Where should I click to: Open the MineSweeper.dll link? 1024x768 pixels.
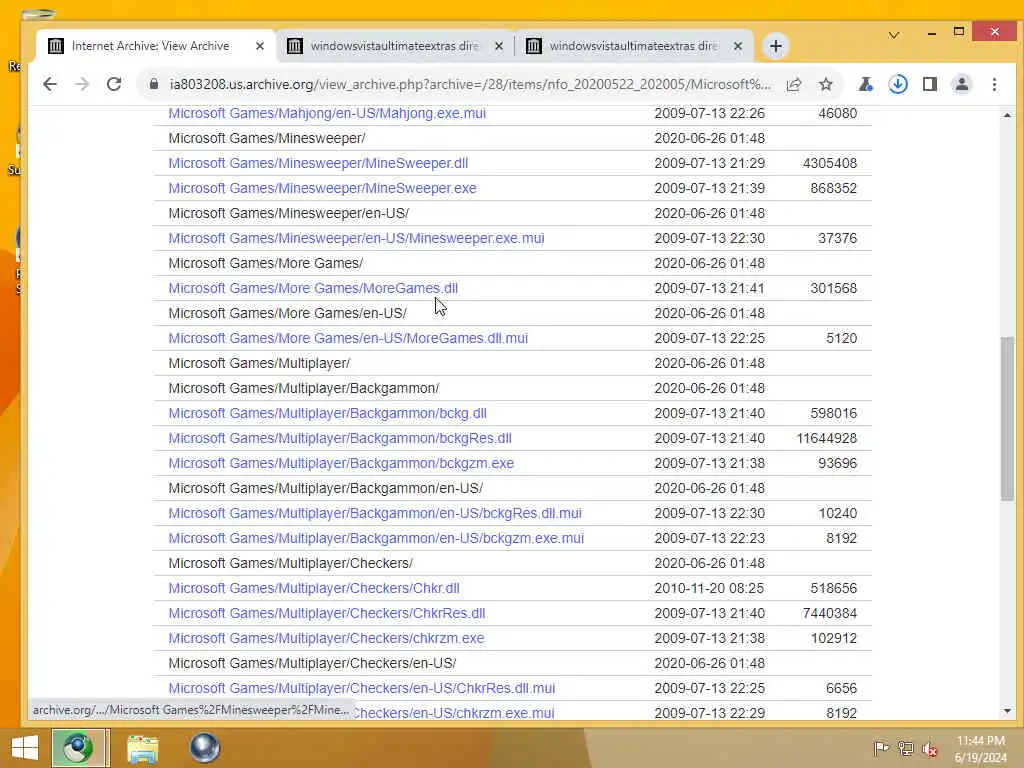point(318,163)
